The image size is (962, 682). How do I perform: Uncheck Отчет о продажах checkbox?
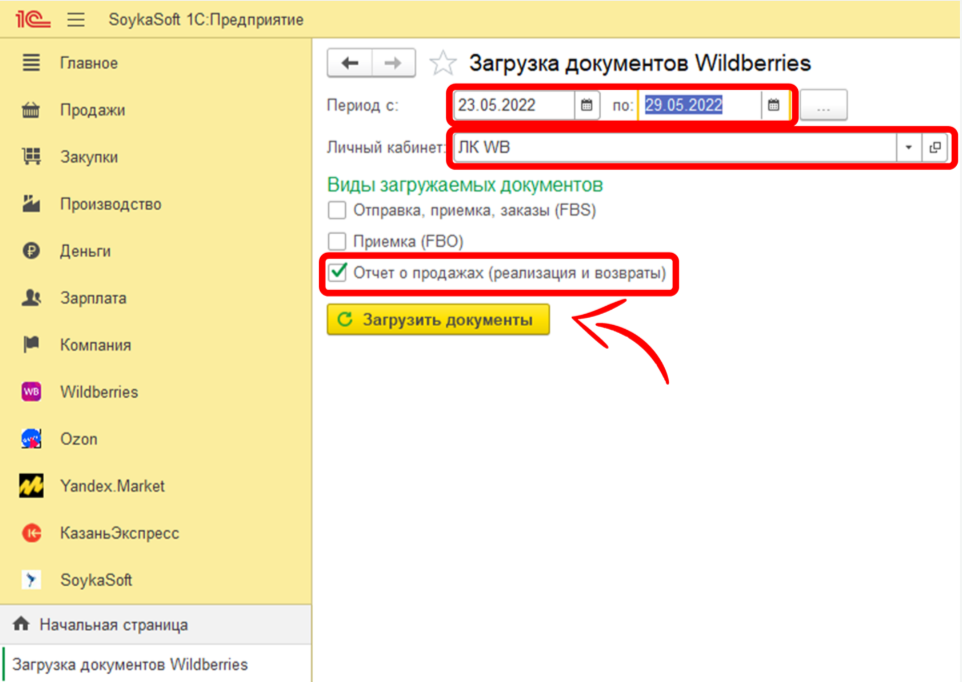pyautogui.click(x=338, y=273)
